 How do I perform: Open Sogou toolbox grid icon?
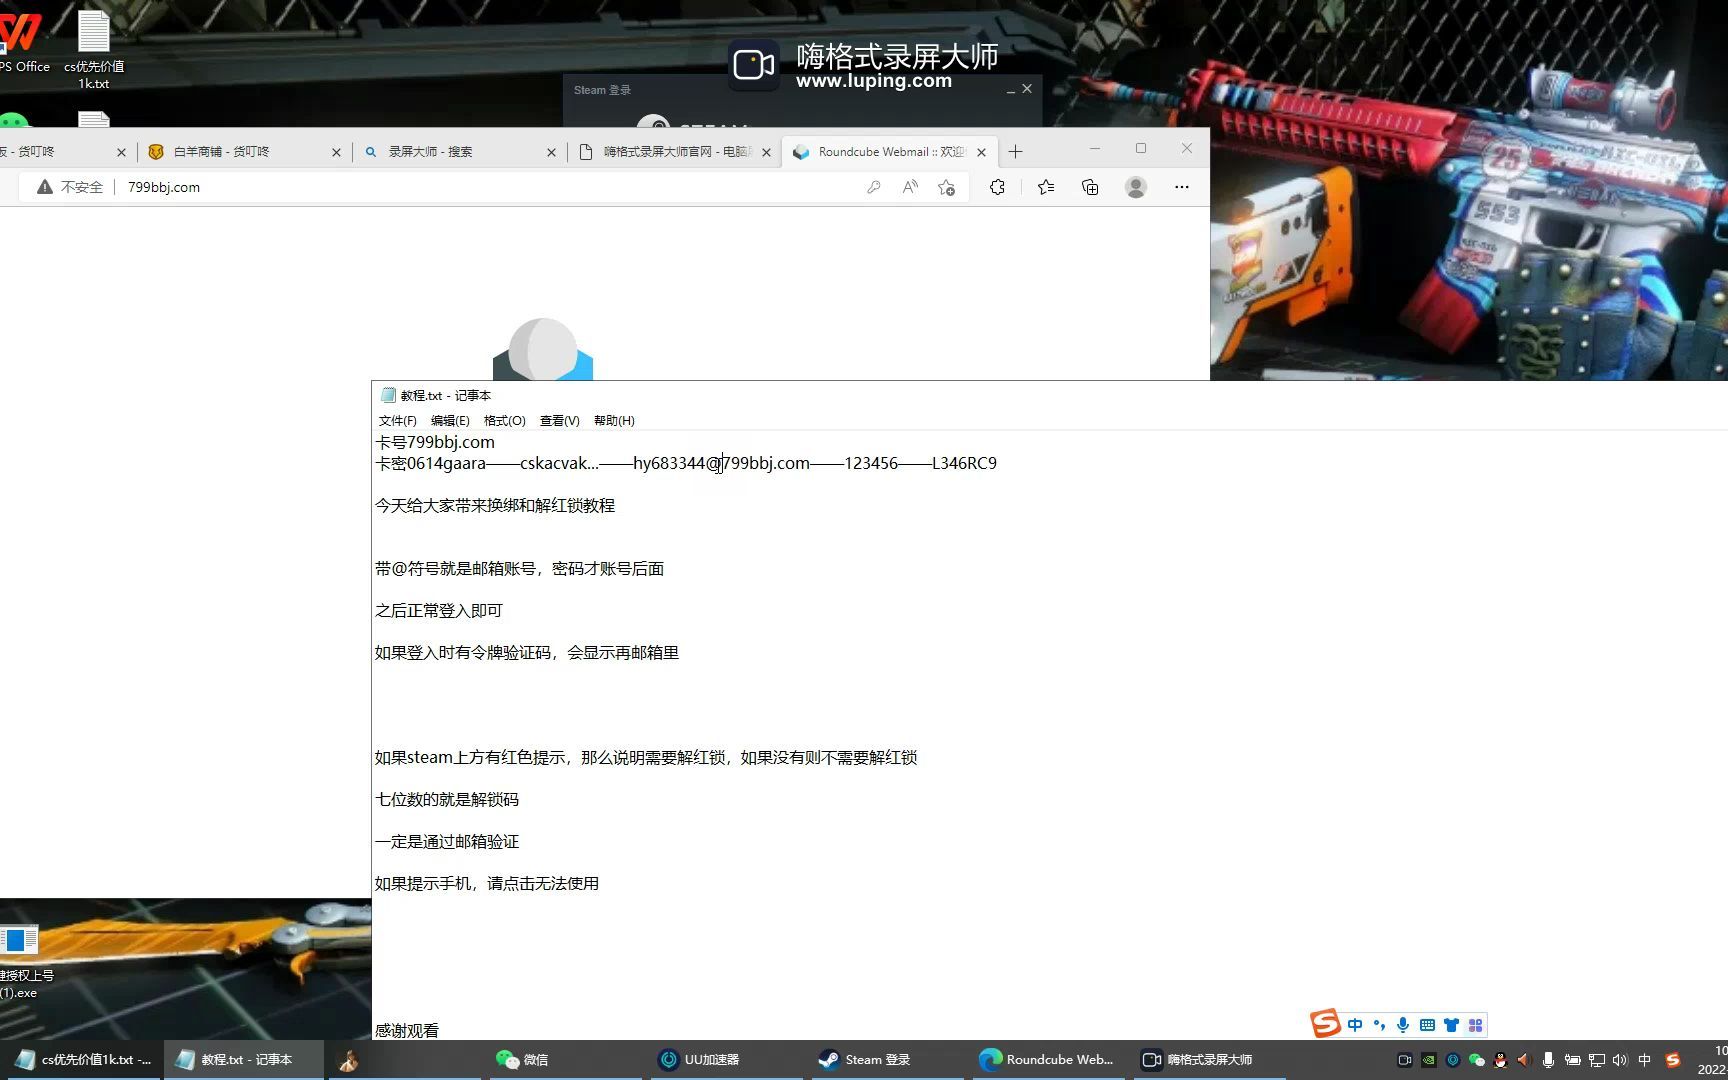pyautogui.click(x=1475, y=1025)
